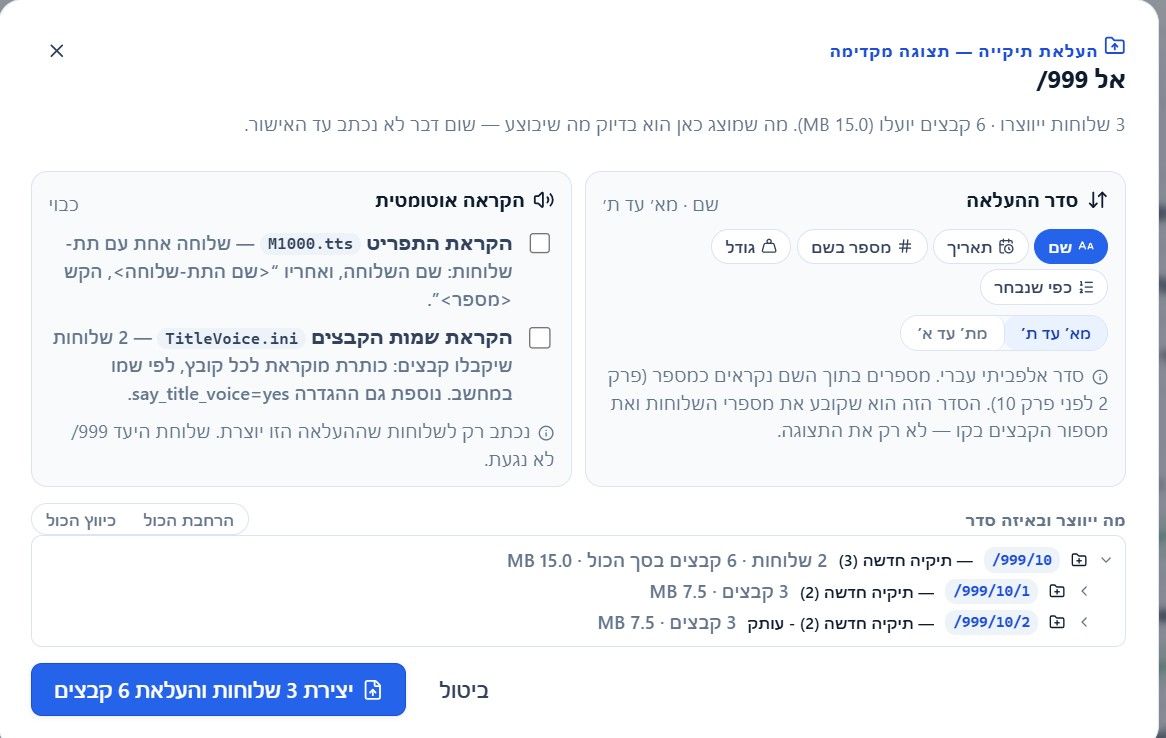Expand the /999/10/1 folder row
Image resolution: width=1166 pixels, height=738 pixels.
[x=1084, y=591]
